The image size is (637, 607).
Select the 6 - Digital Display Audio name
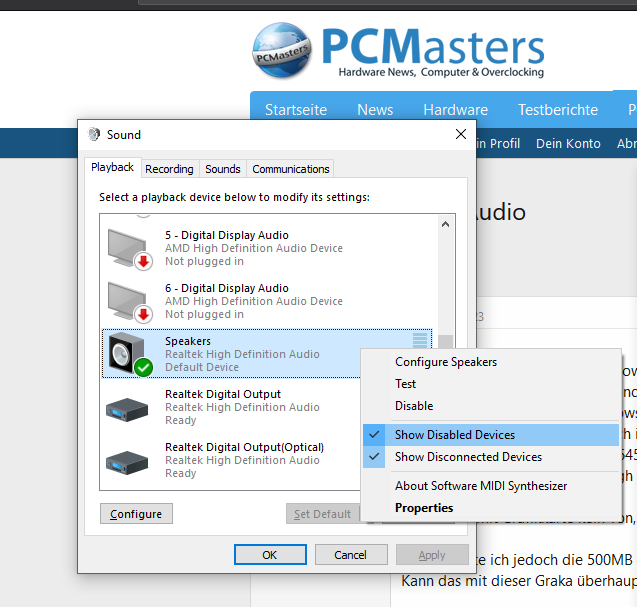tap(227, 288)
